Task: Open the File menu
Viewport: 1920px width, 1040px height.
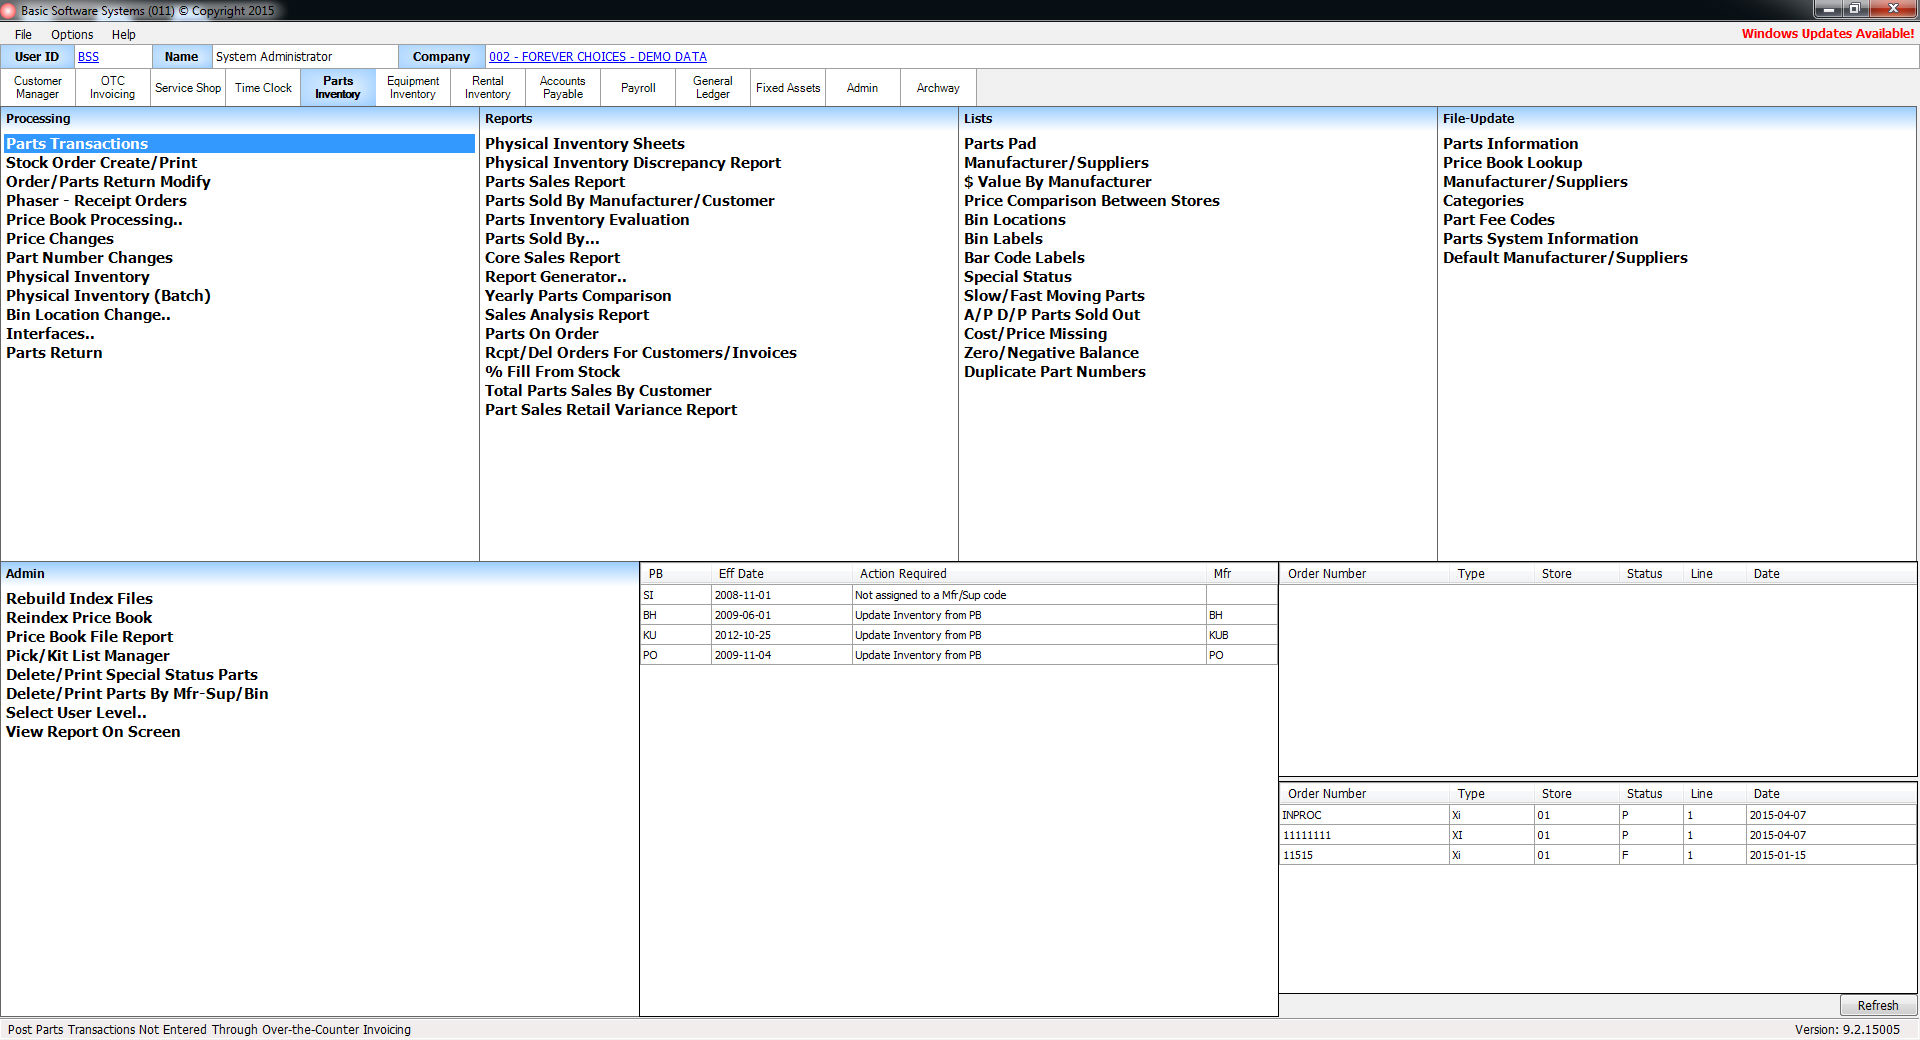Action: coord(23,34)
